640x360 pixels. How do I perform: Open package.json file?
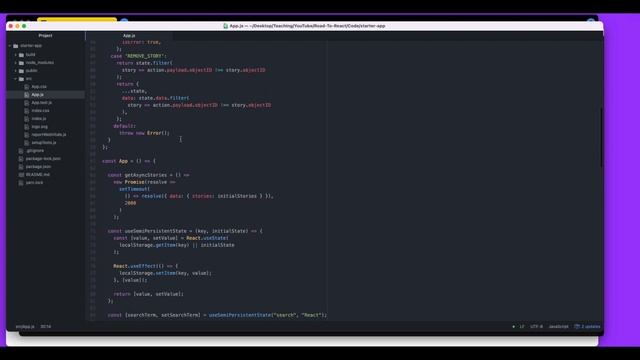pos(38,167)
